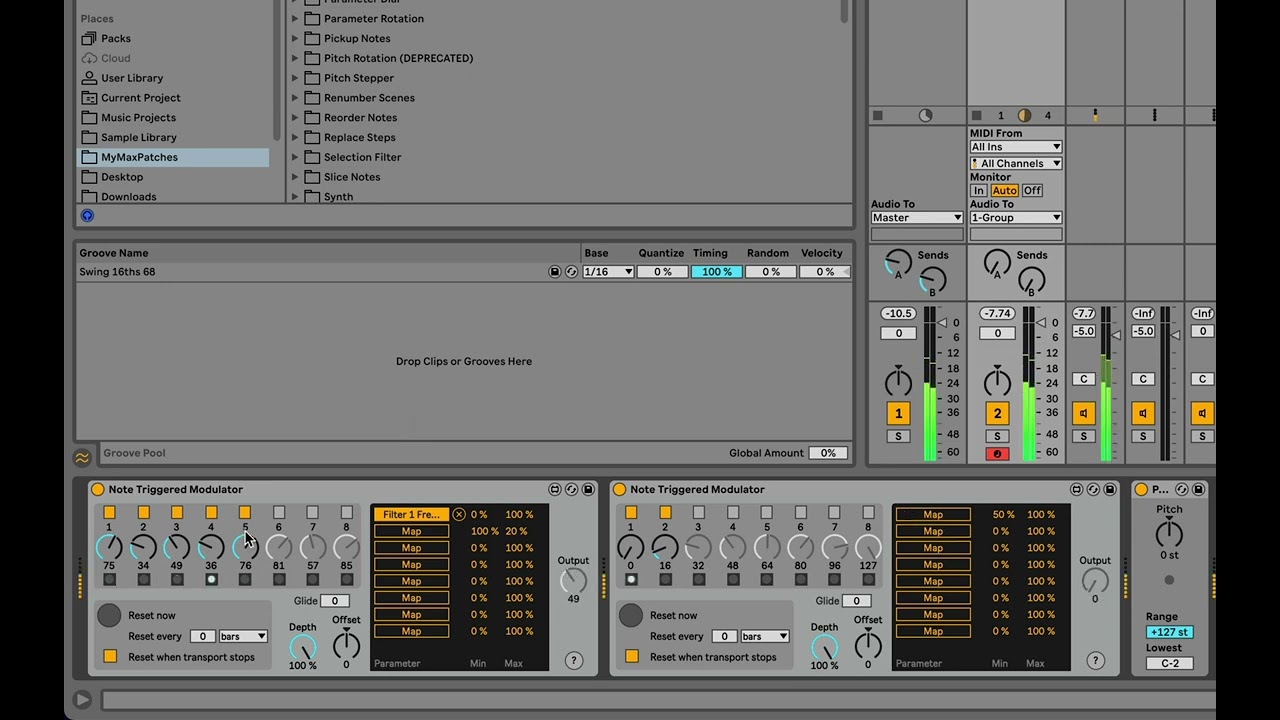Screen dimensions: 1280x720
Task: Enable step 6 in the first modulator
Action: pyautogui.click(x=279, y=512)
